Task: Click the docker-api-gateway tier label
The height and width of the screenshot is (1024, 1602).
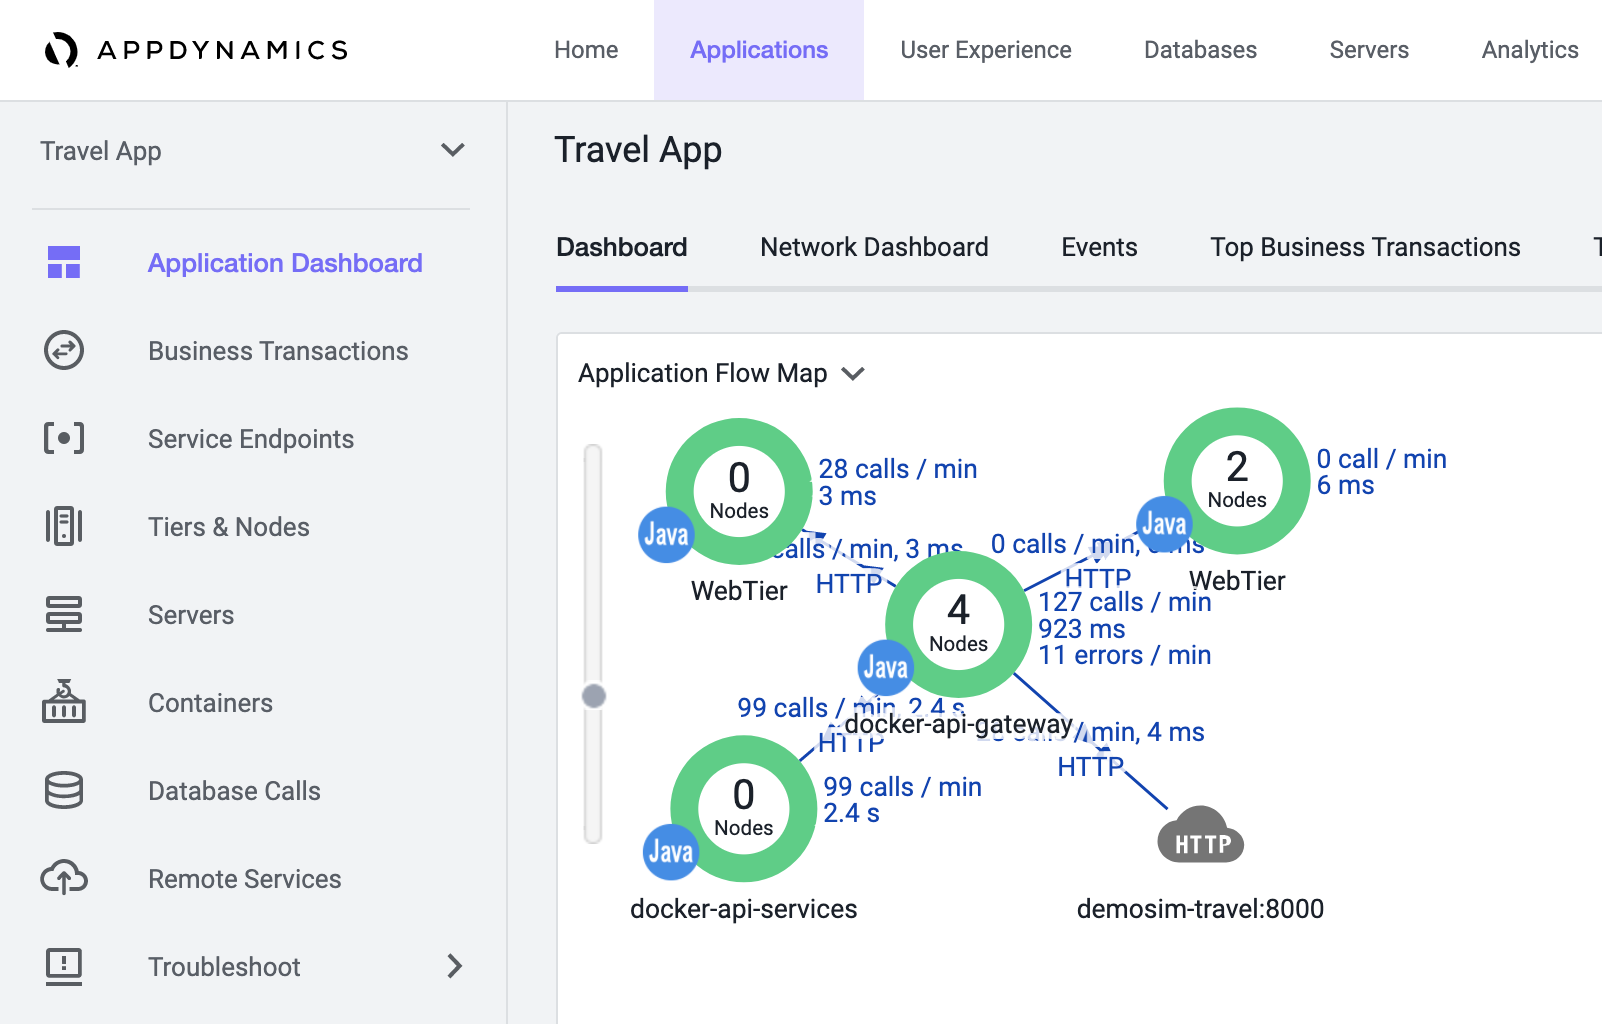Action: 958,724
